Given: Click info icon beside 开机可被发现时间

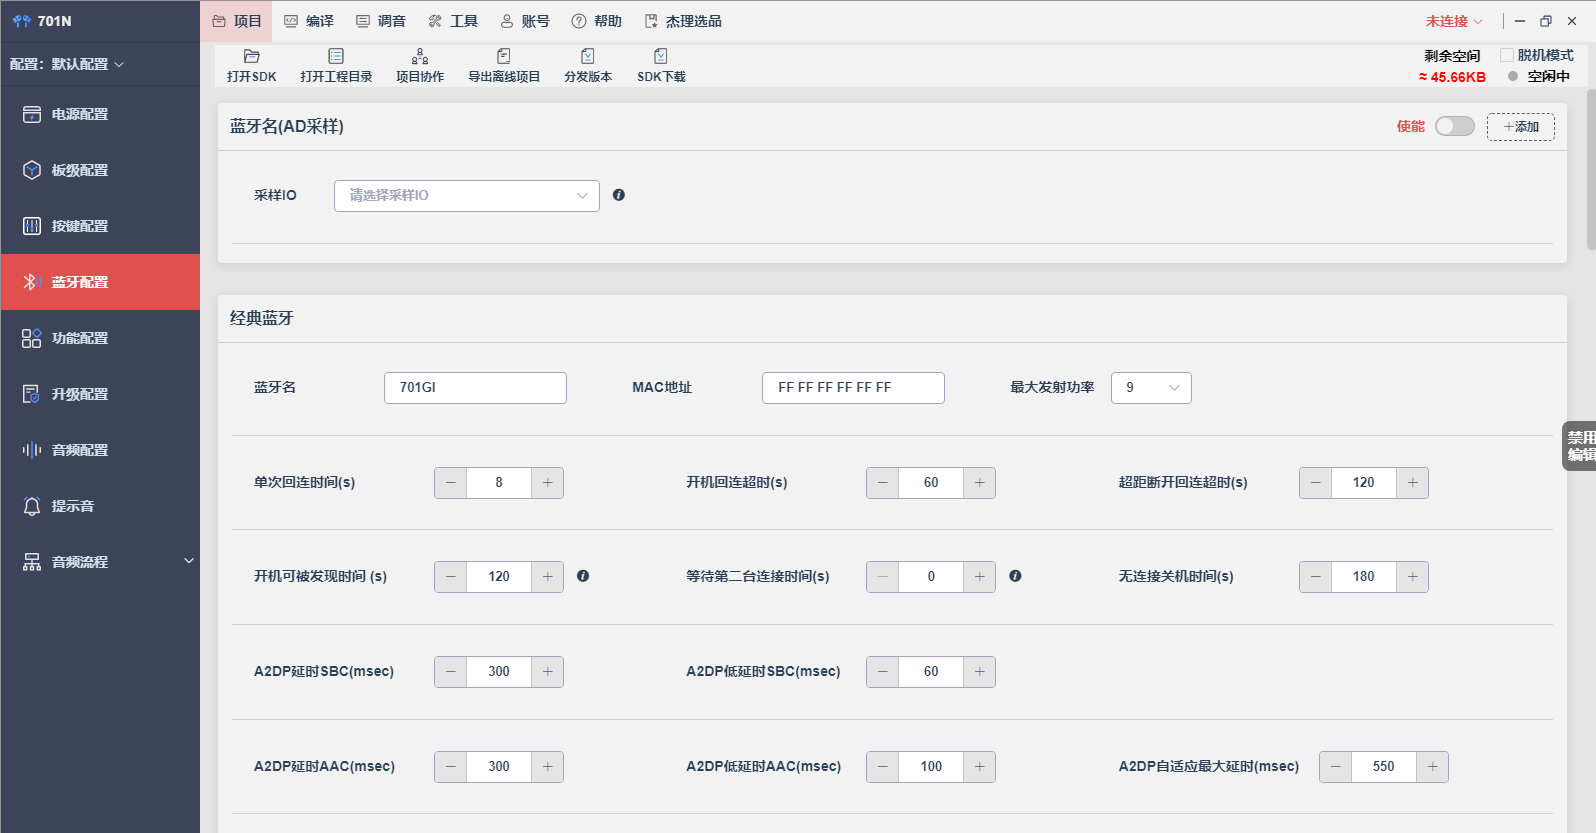Looking at the screenshot, I should click(583, 576).
